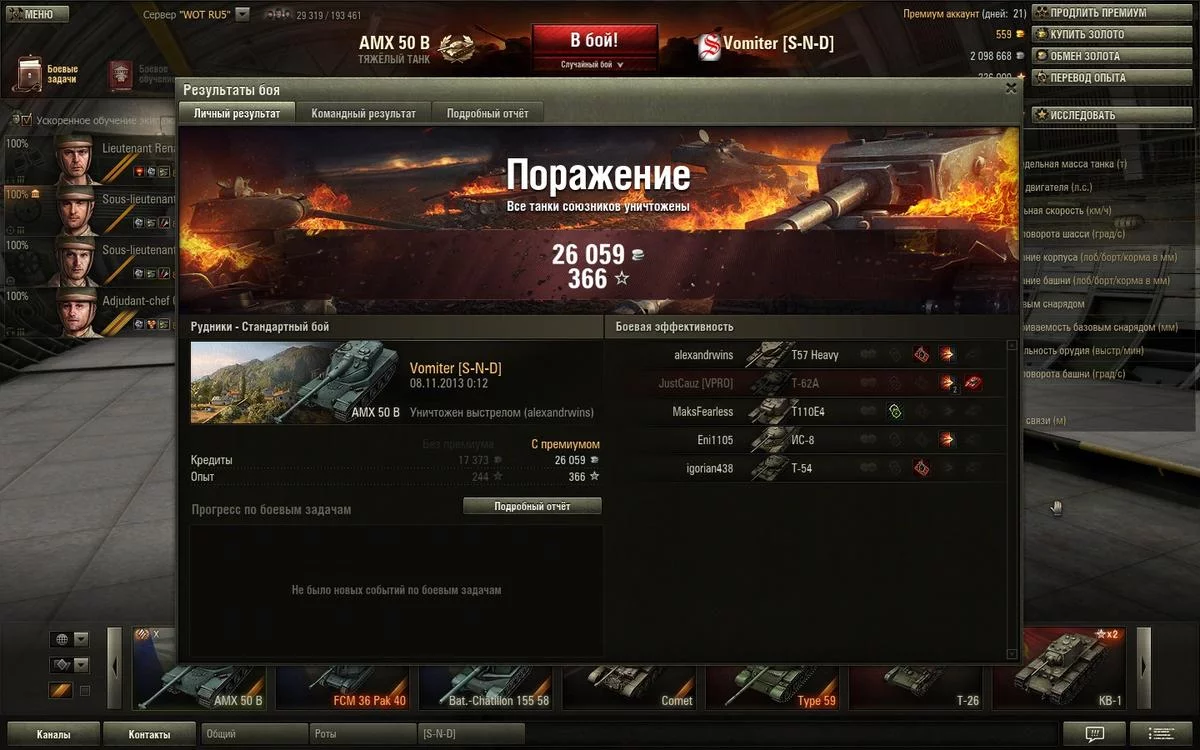Click the S-N-D clan emblem by Vomiter

709,43
